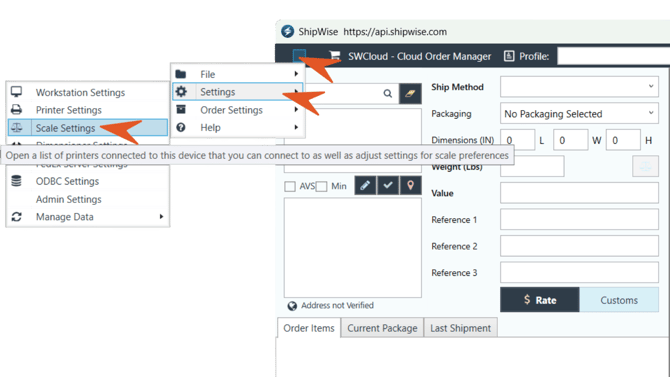
Task: Click the height dimension field
Action: [x=623, y=140]
